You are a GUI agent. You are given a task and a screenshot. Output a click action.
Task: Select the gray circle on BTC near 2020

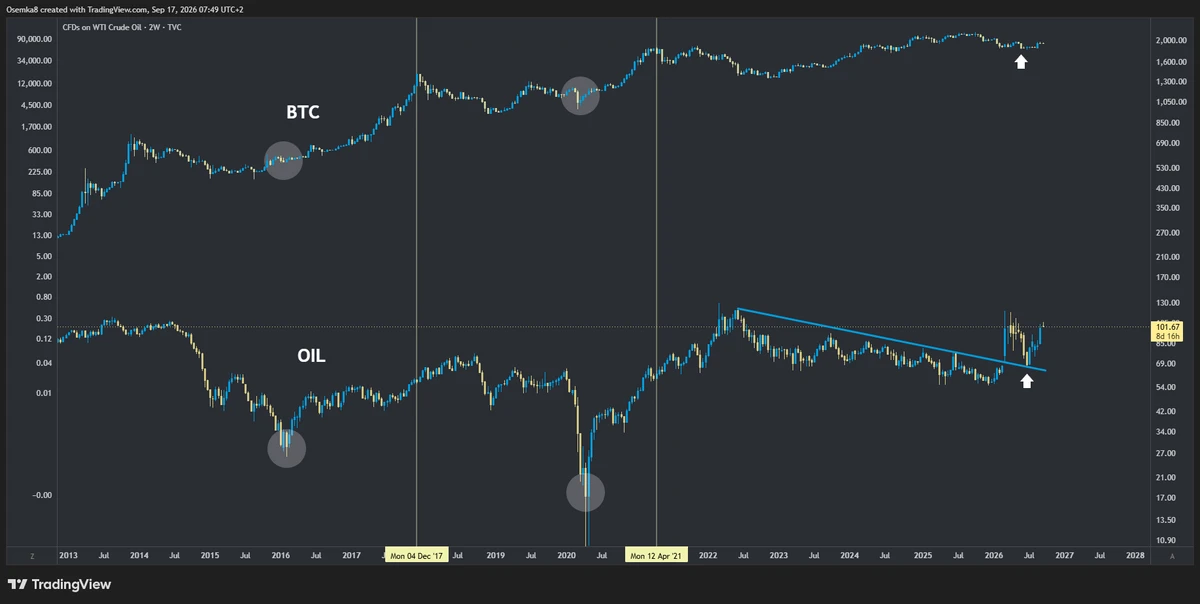pyautogui.click(x=580, y=96)
